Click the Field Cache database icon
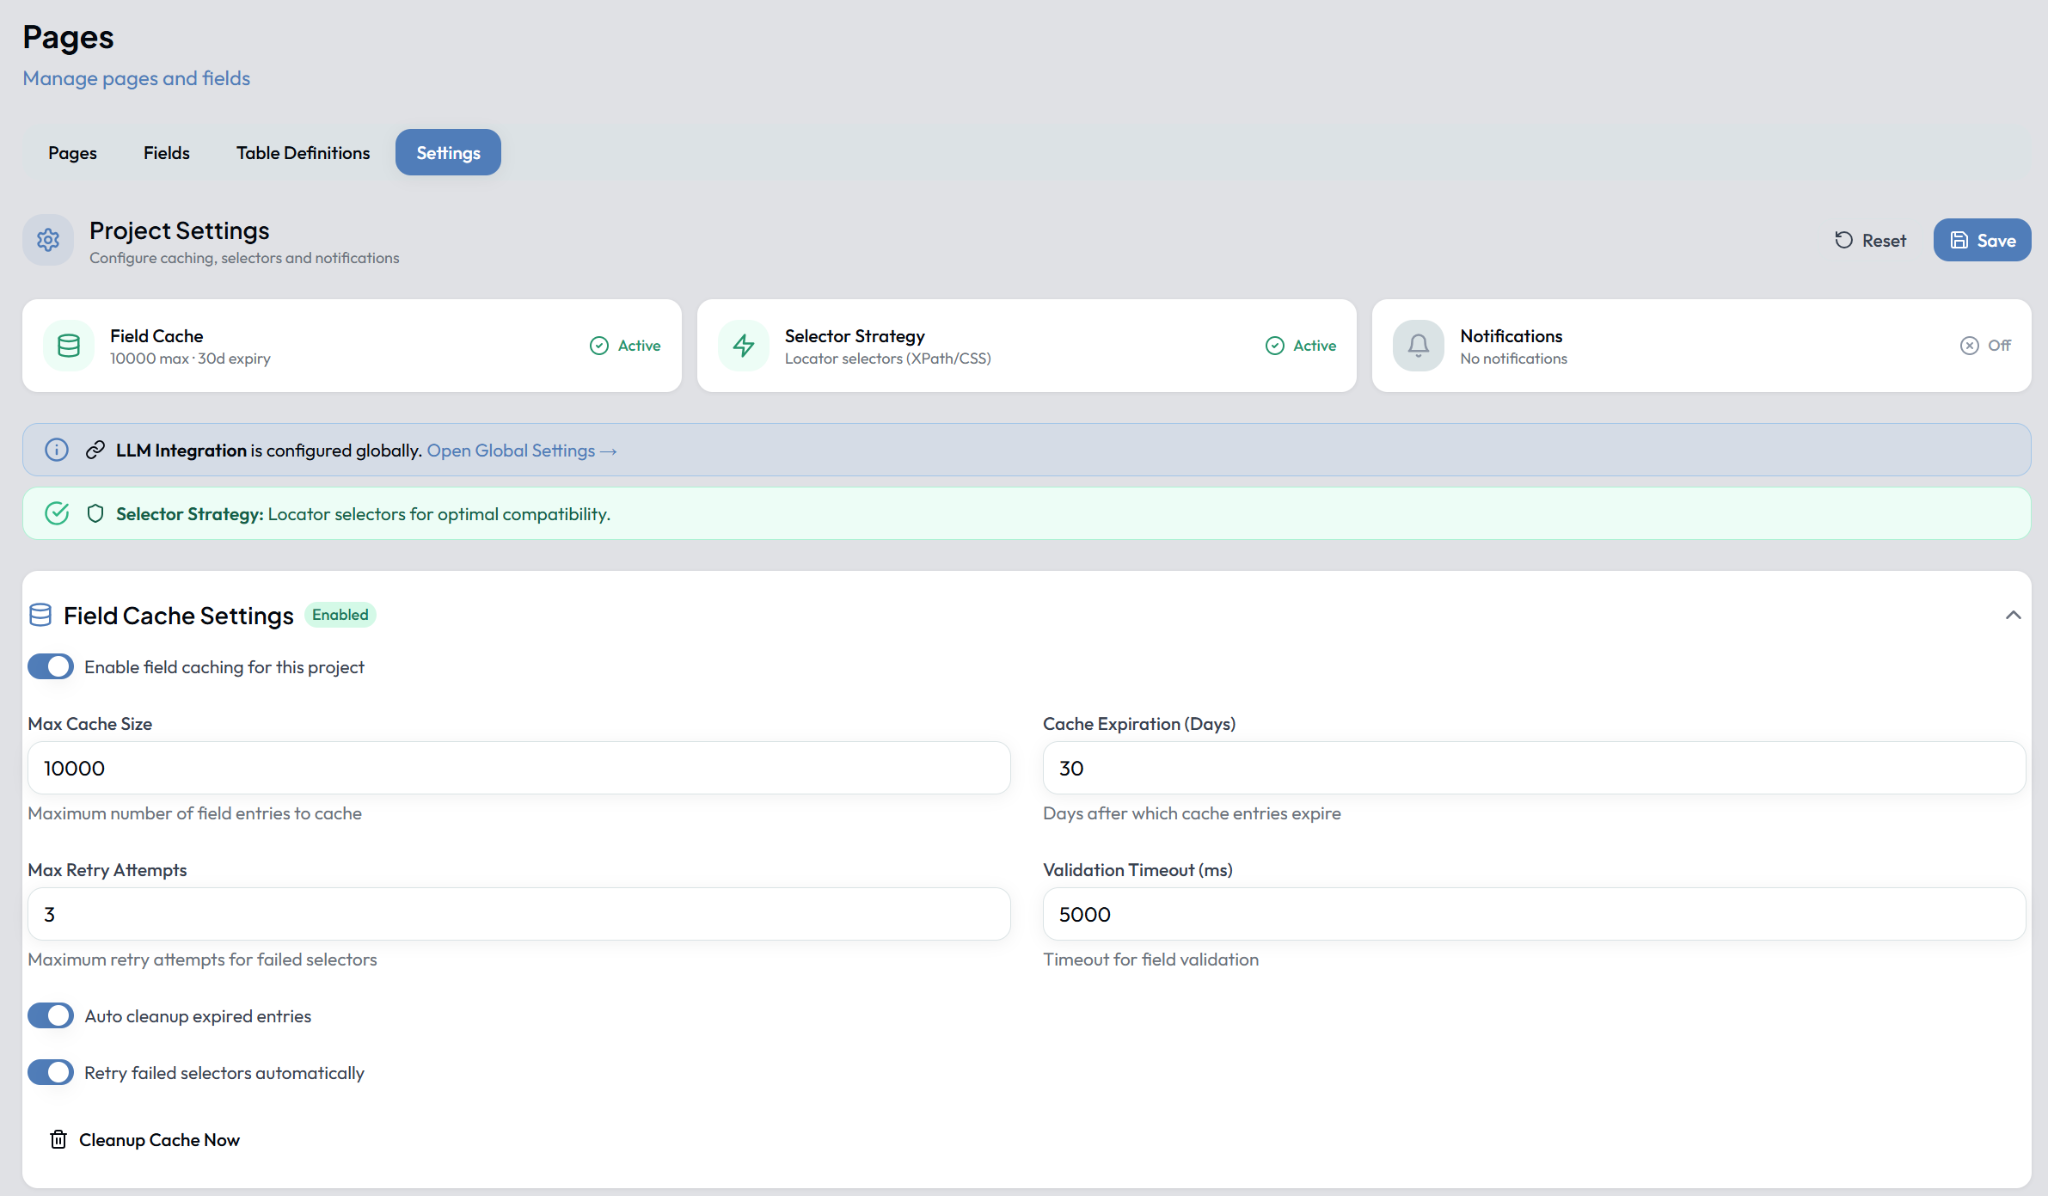The image size is (2048, 1196). 69,346
